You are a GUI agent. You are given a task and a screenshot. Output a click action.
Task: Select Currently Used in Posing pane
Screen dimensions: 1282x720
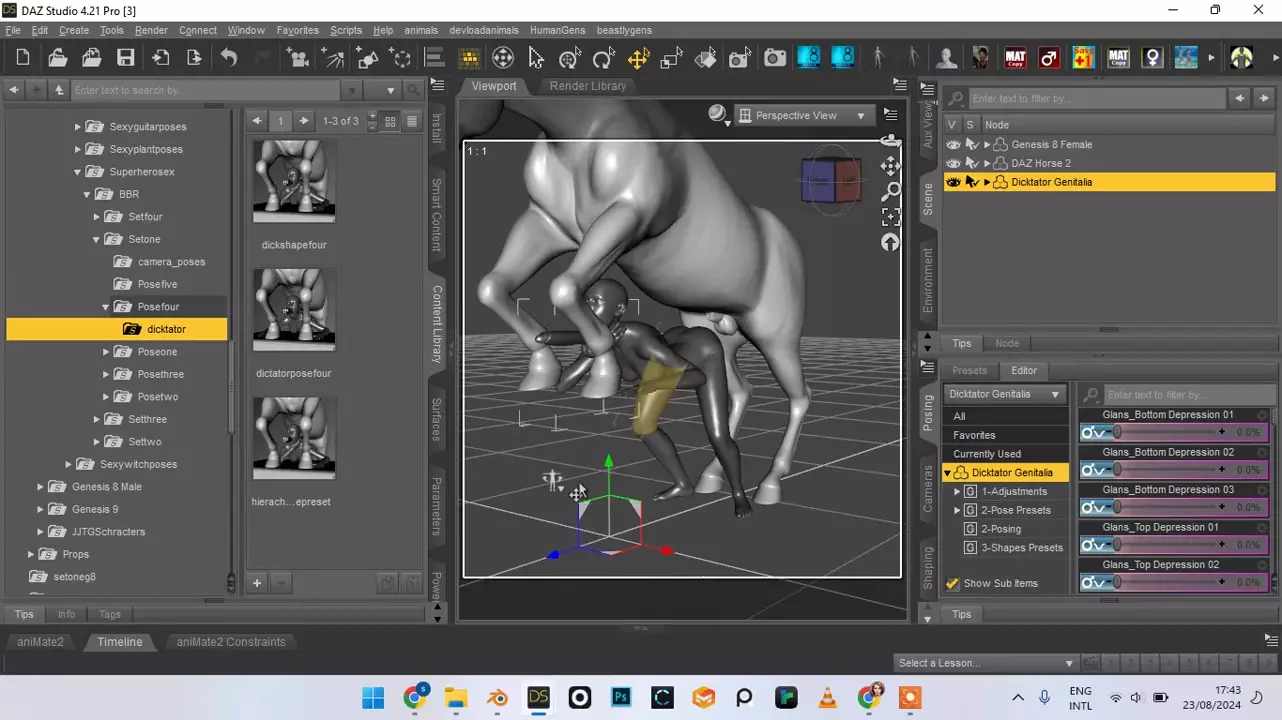pyautogui.click(x=987, y=454)
